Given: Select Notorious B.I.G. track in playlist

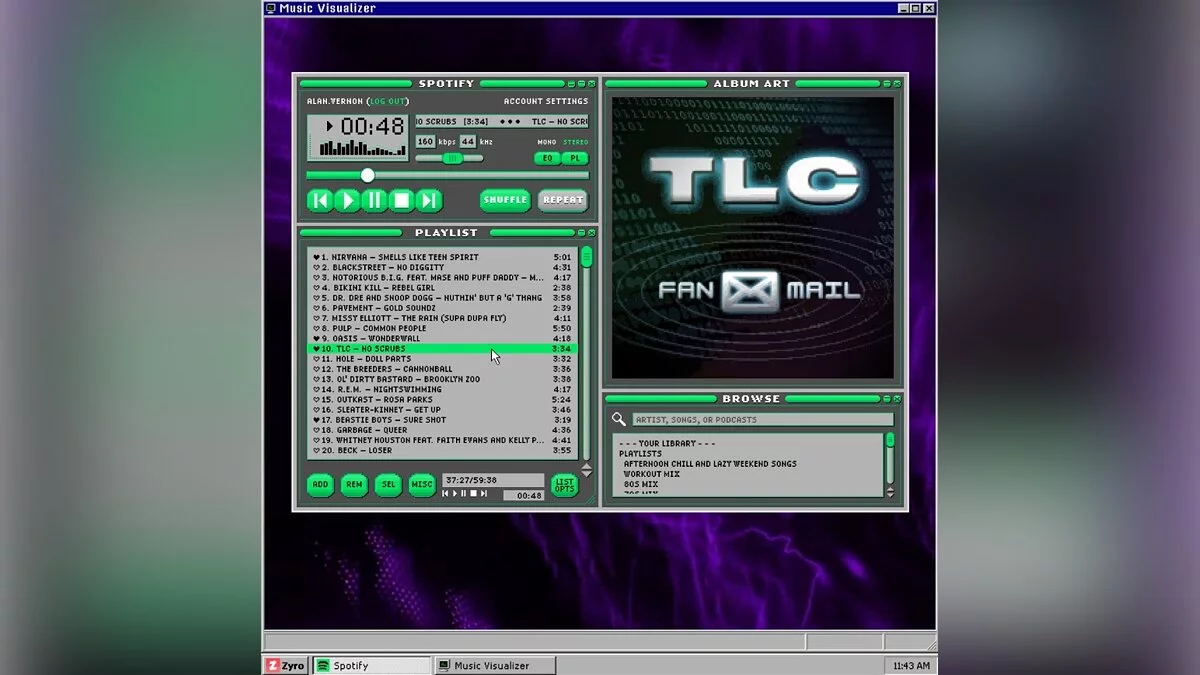Looking at the screenshot, I should pyautogui.click(x=443, y=277).
